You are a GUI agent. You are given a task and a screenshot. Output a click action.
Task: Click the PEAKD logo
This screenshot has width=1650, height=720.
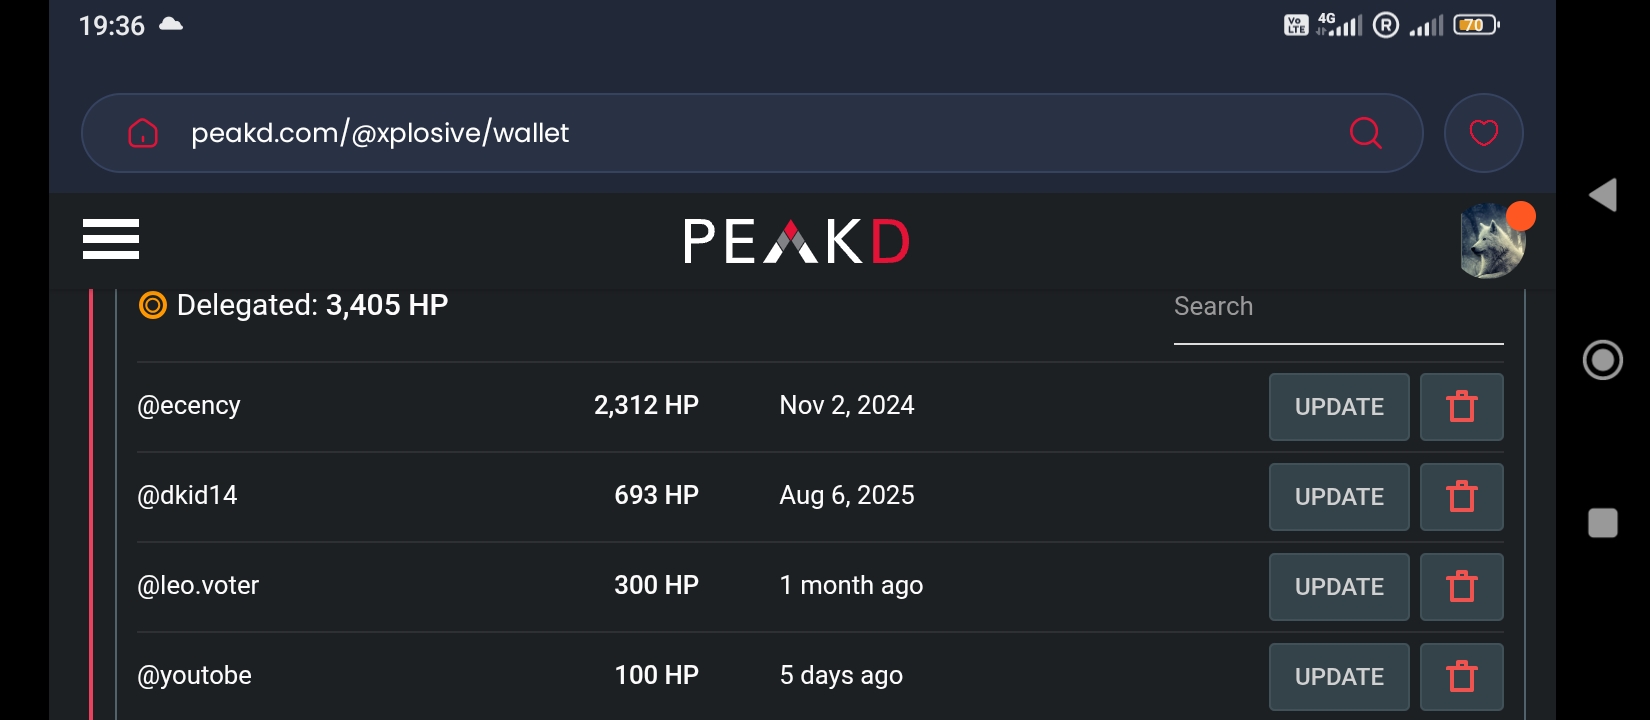pos(796,241)
